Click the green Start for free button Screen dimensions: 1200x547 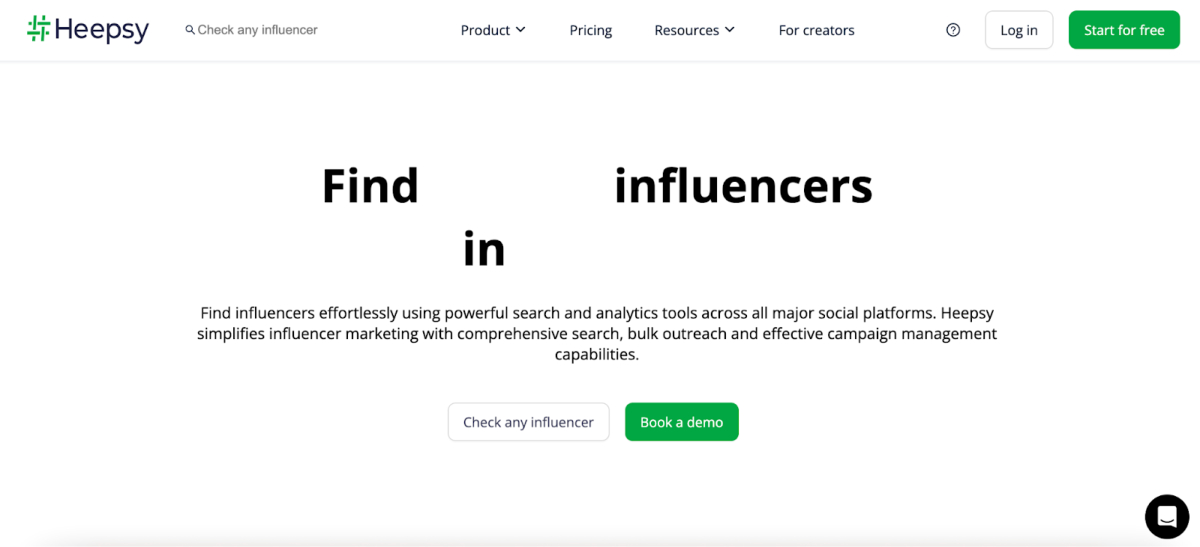pos(1124,30)
